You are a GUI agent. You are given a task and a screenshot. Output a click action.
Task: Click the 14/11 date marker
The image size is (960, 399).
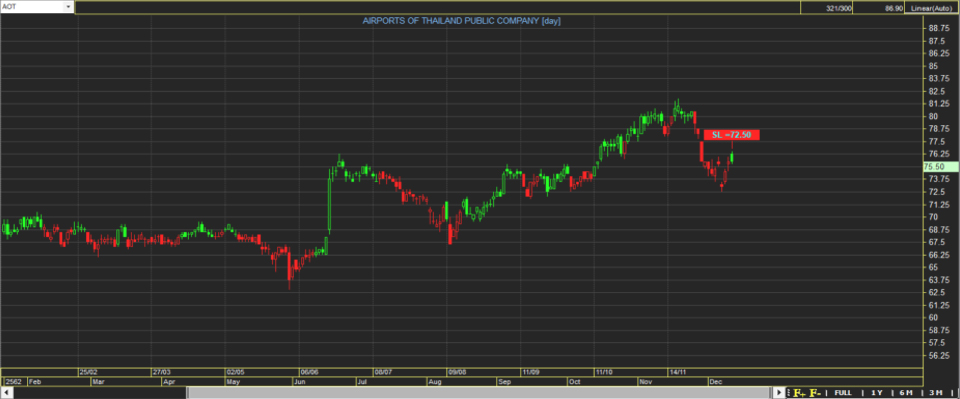[x=677, y=371]
